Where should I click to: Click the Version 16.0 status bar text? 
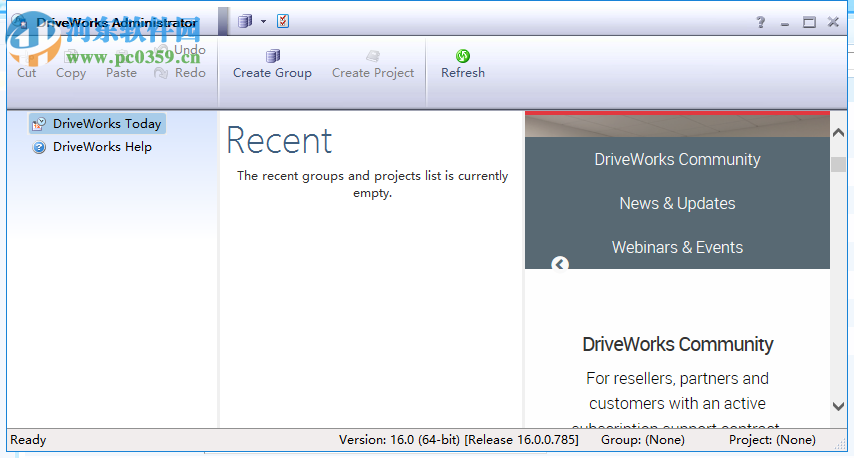[x=459, y=439]
